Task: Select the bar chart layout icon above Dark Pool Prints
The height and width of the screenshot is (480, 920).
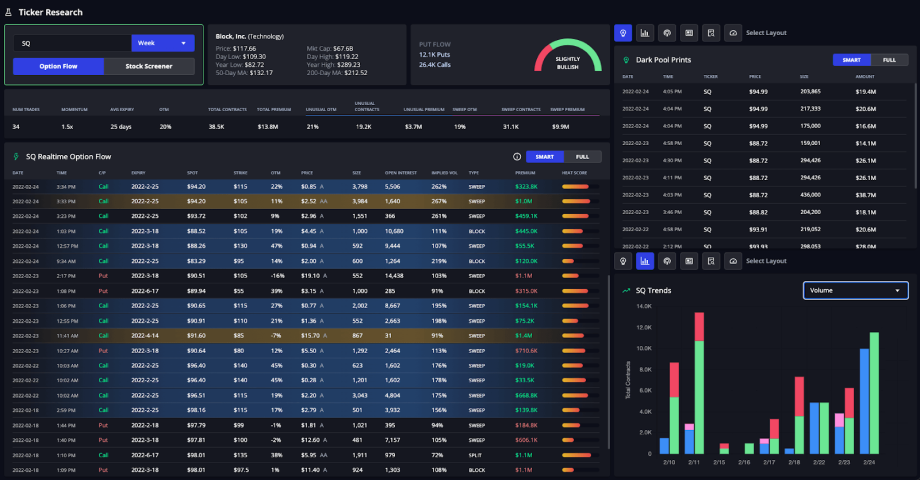Action: click(x=645, y=33)
